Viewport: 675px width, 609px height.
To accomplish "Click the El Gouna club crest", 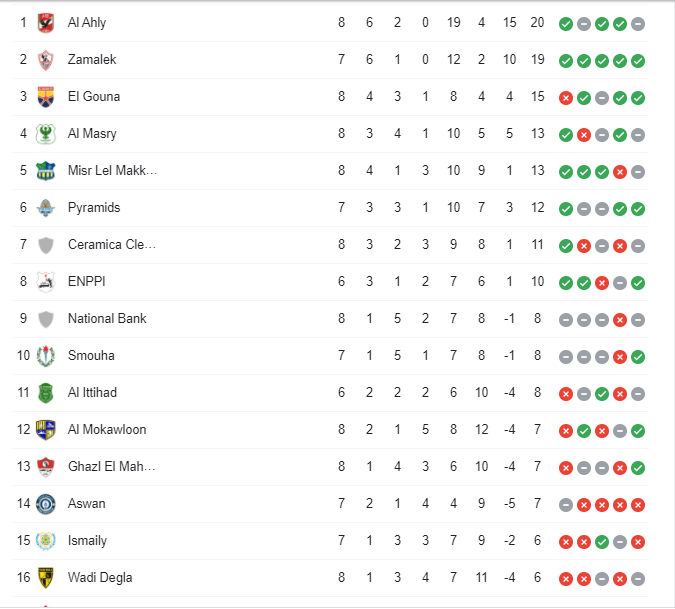I will tap(45, 97).
